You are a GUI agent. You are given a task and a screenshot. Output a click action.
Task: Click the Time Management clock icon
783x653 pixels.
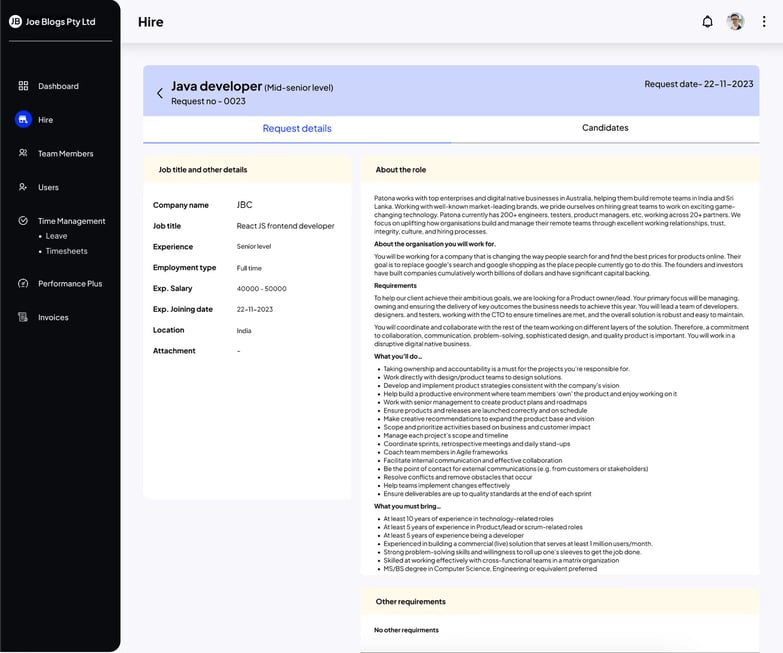23,221
